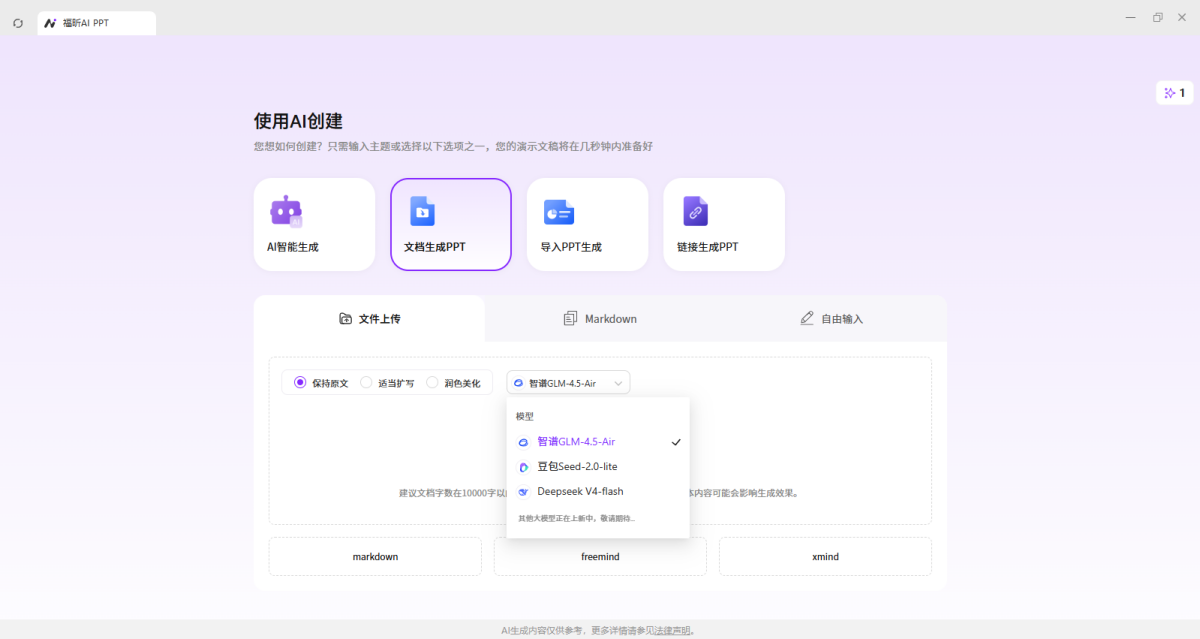Click the upload folder icon on 文件上传
Viewport: 1200px width, 639px height.
click(x=345, y=319)
